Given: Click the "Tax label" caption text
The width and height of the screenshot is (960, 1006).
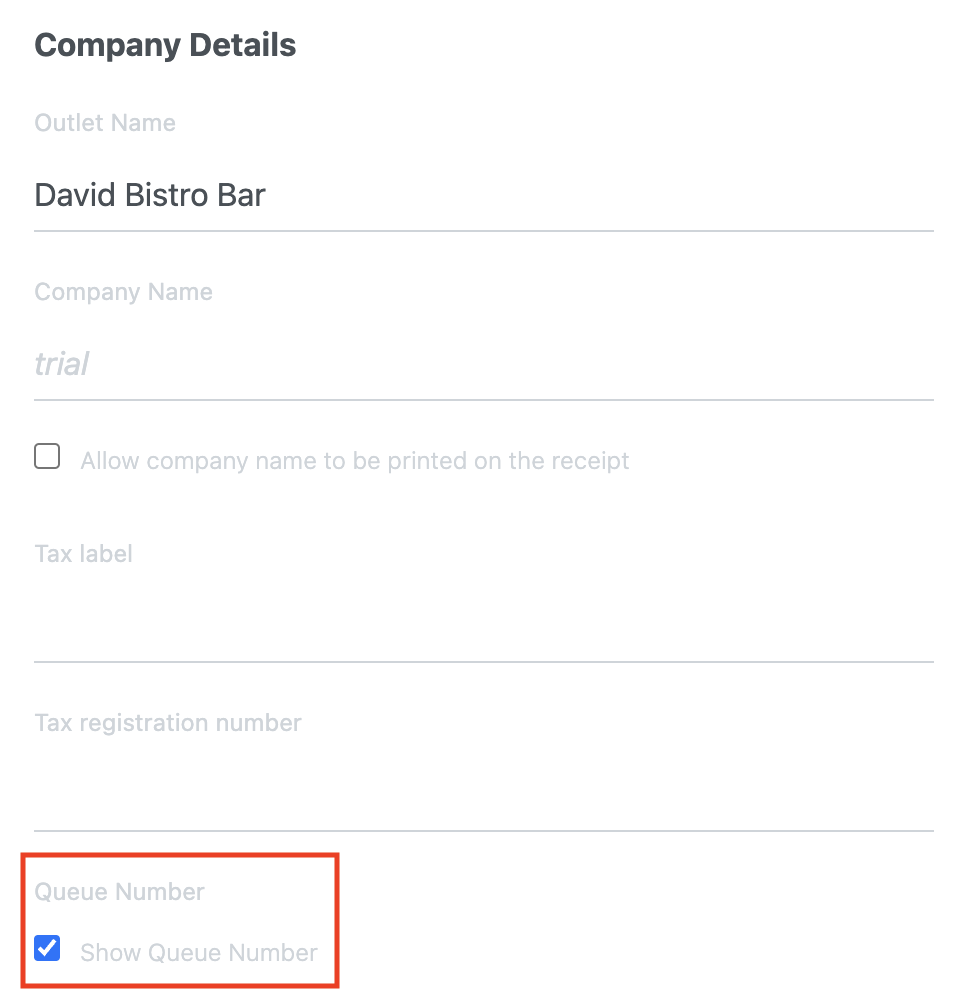Looking at the screenshot, I should 83,554.
